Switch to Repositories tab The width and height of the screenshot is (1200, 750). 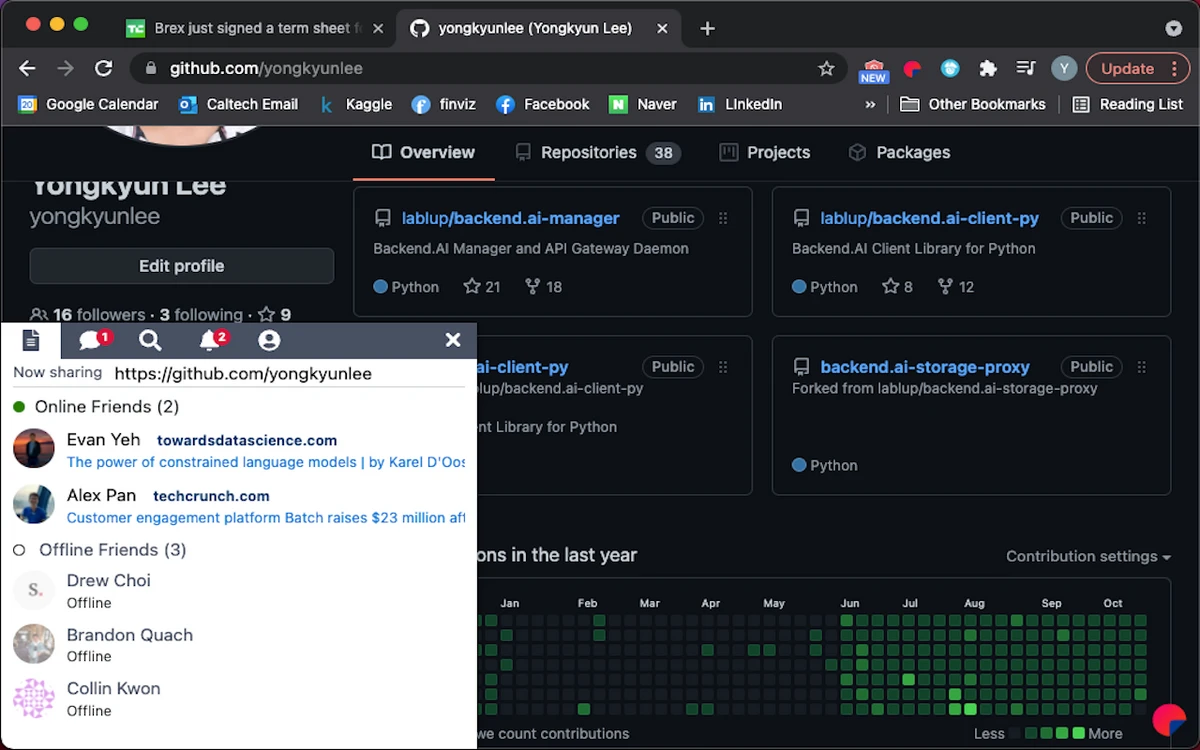coord(597,152)
